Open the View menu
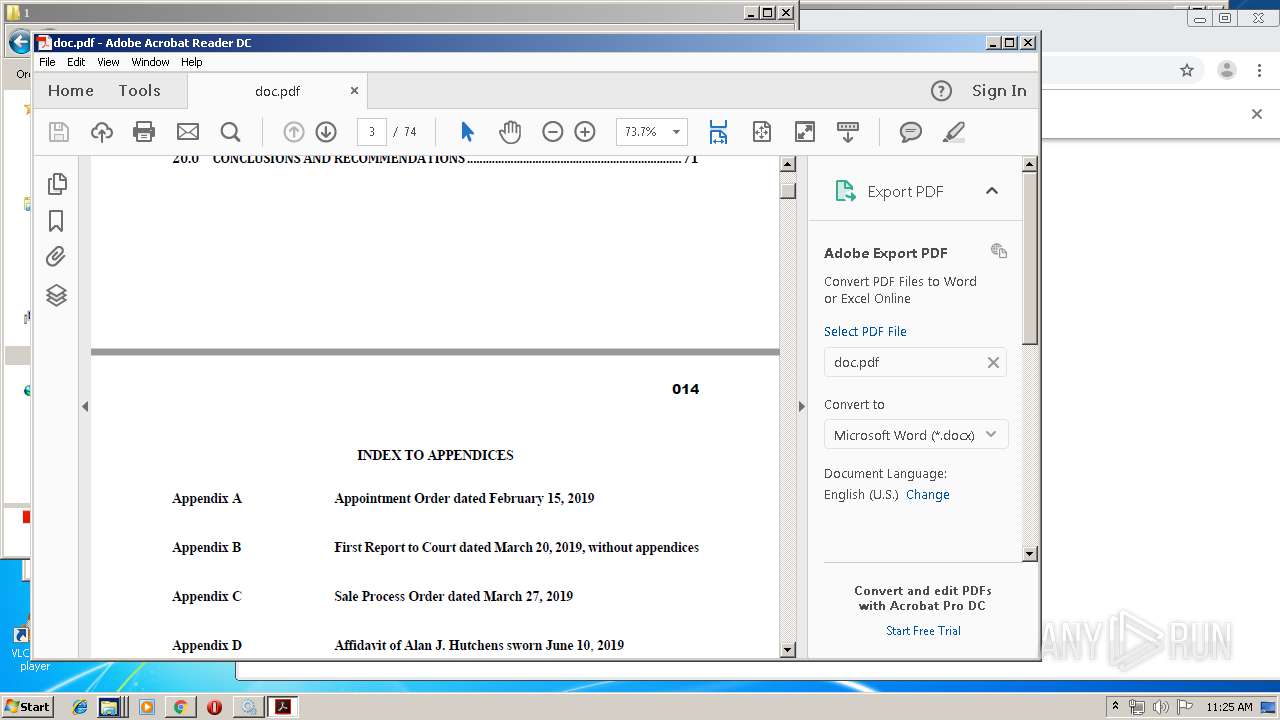The image size is (1280, 720). tap(108, 62)
